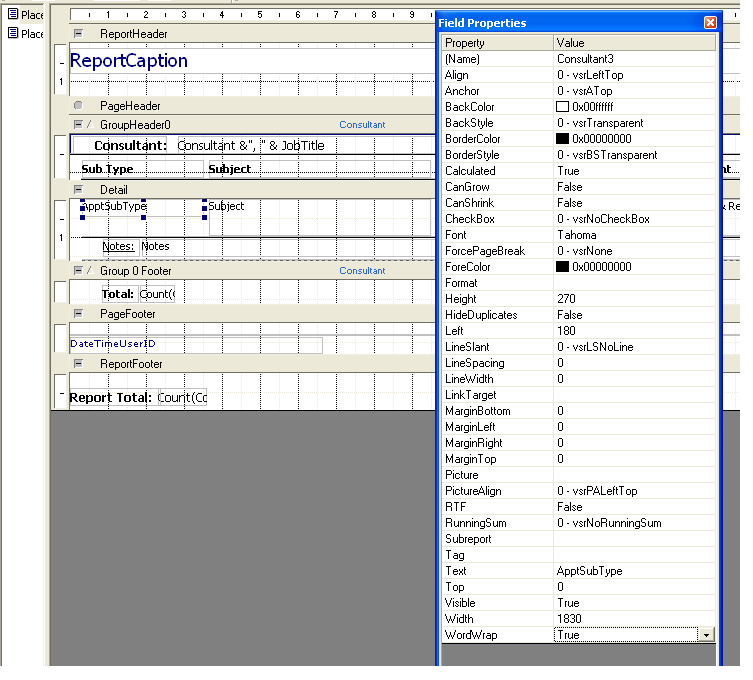Viewport: 753px width, 680px height.
Task: Click the PageFooter section bar label
Action: [128, 314]
